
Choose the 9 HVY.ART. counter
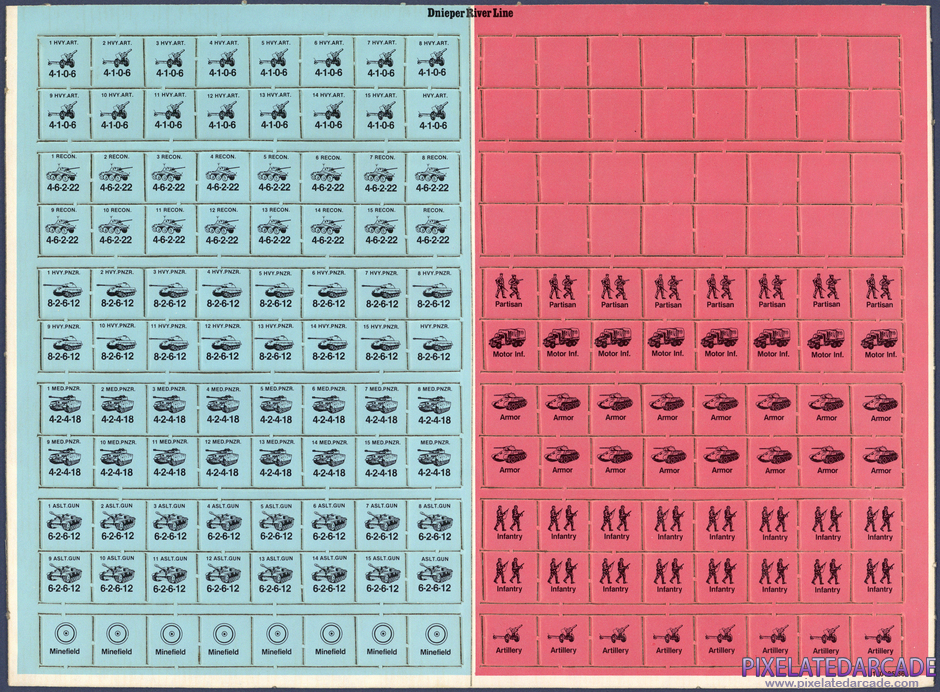point(64,113)
